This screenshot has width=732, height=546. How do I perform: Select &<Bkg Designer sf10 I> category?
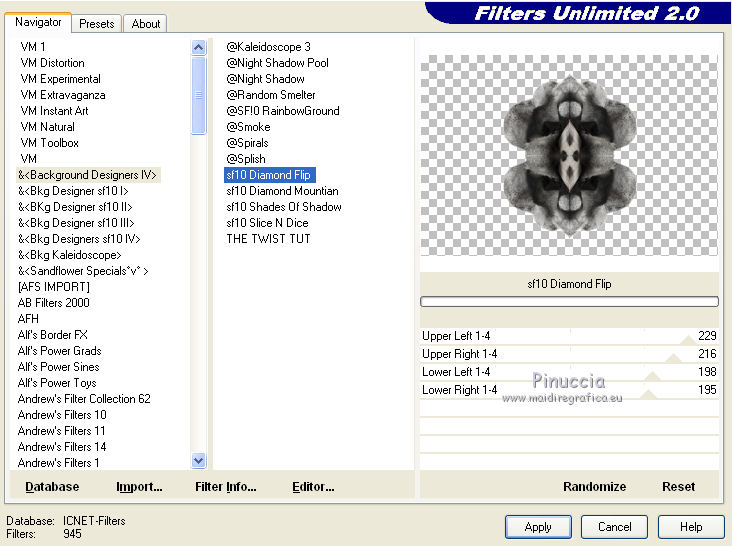click(73, 191)
